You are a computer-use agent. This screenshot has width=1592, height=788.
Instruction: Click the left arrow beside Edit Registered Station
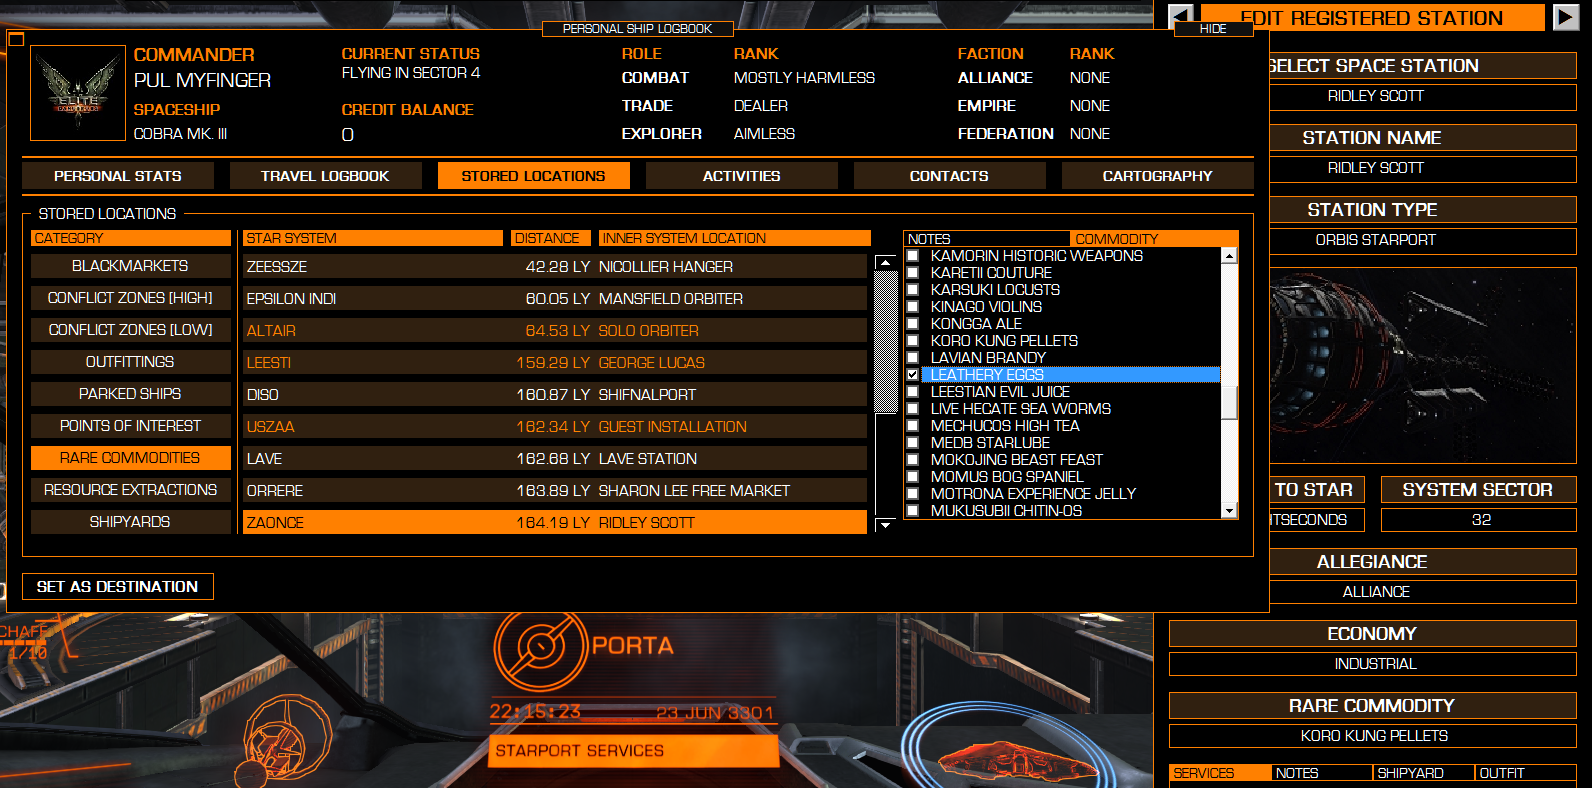[1181, 17]
